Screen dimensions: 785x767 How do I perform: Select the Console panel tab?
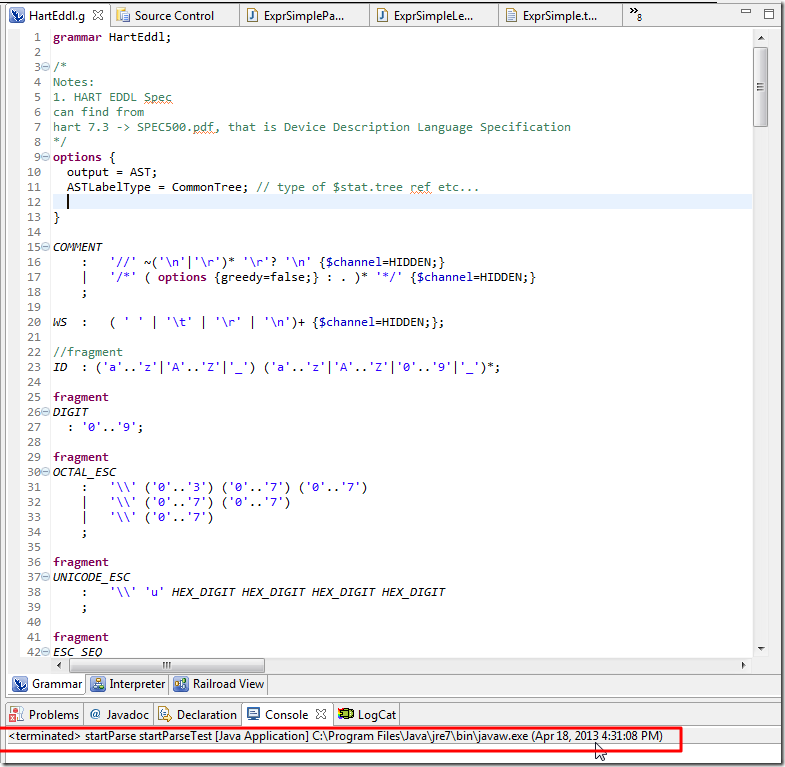286,714
